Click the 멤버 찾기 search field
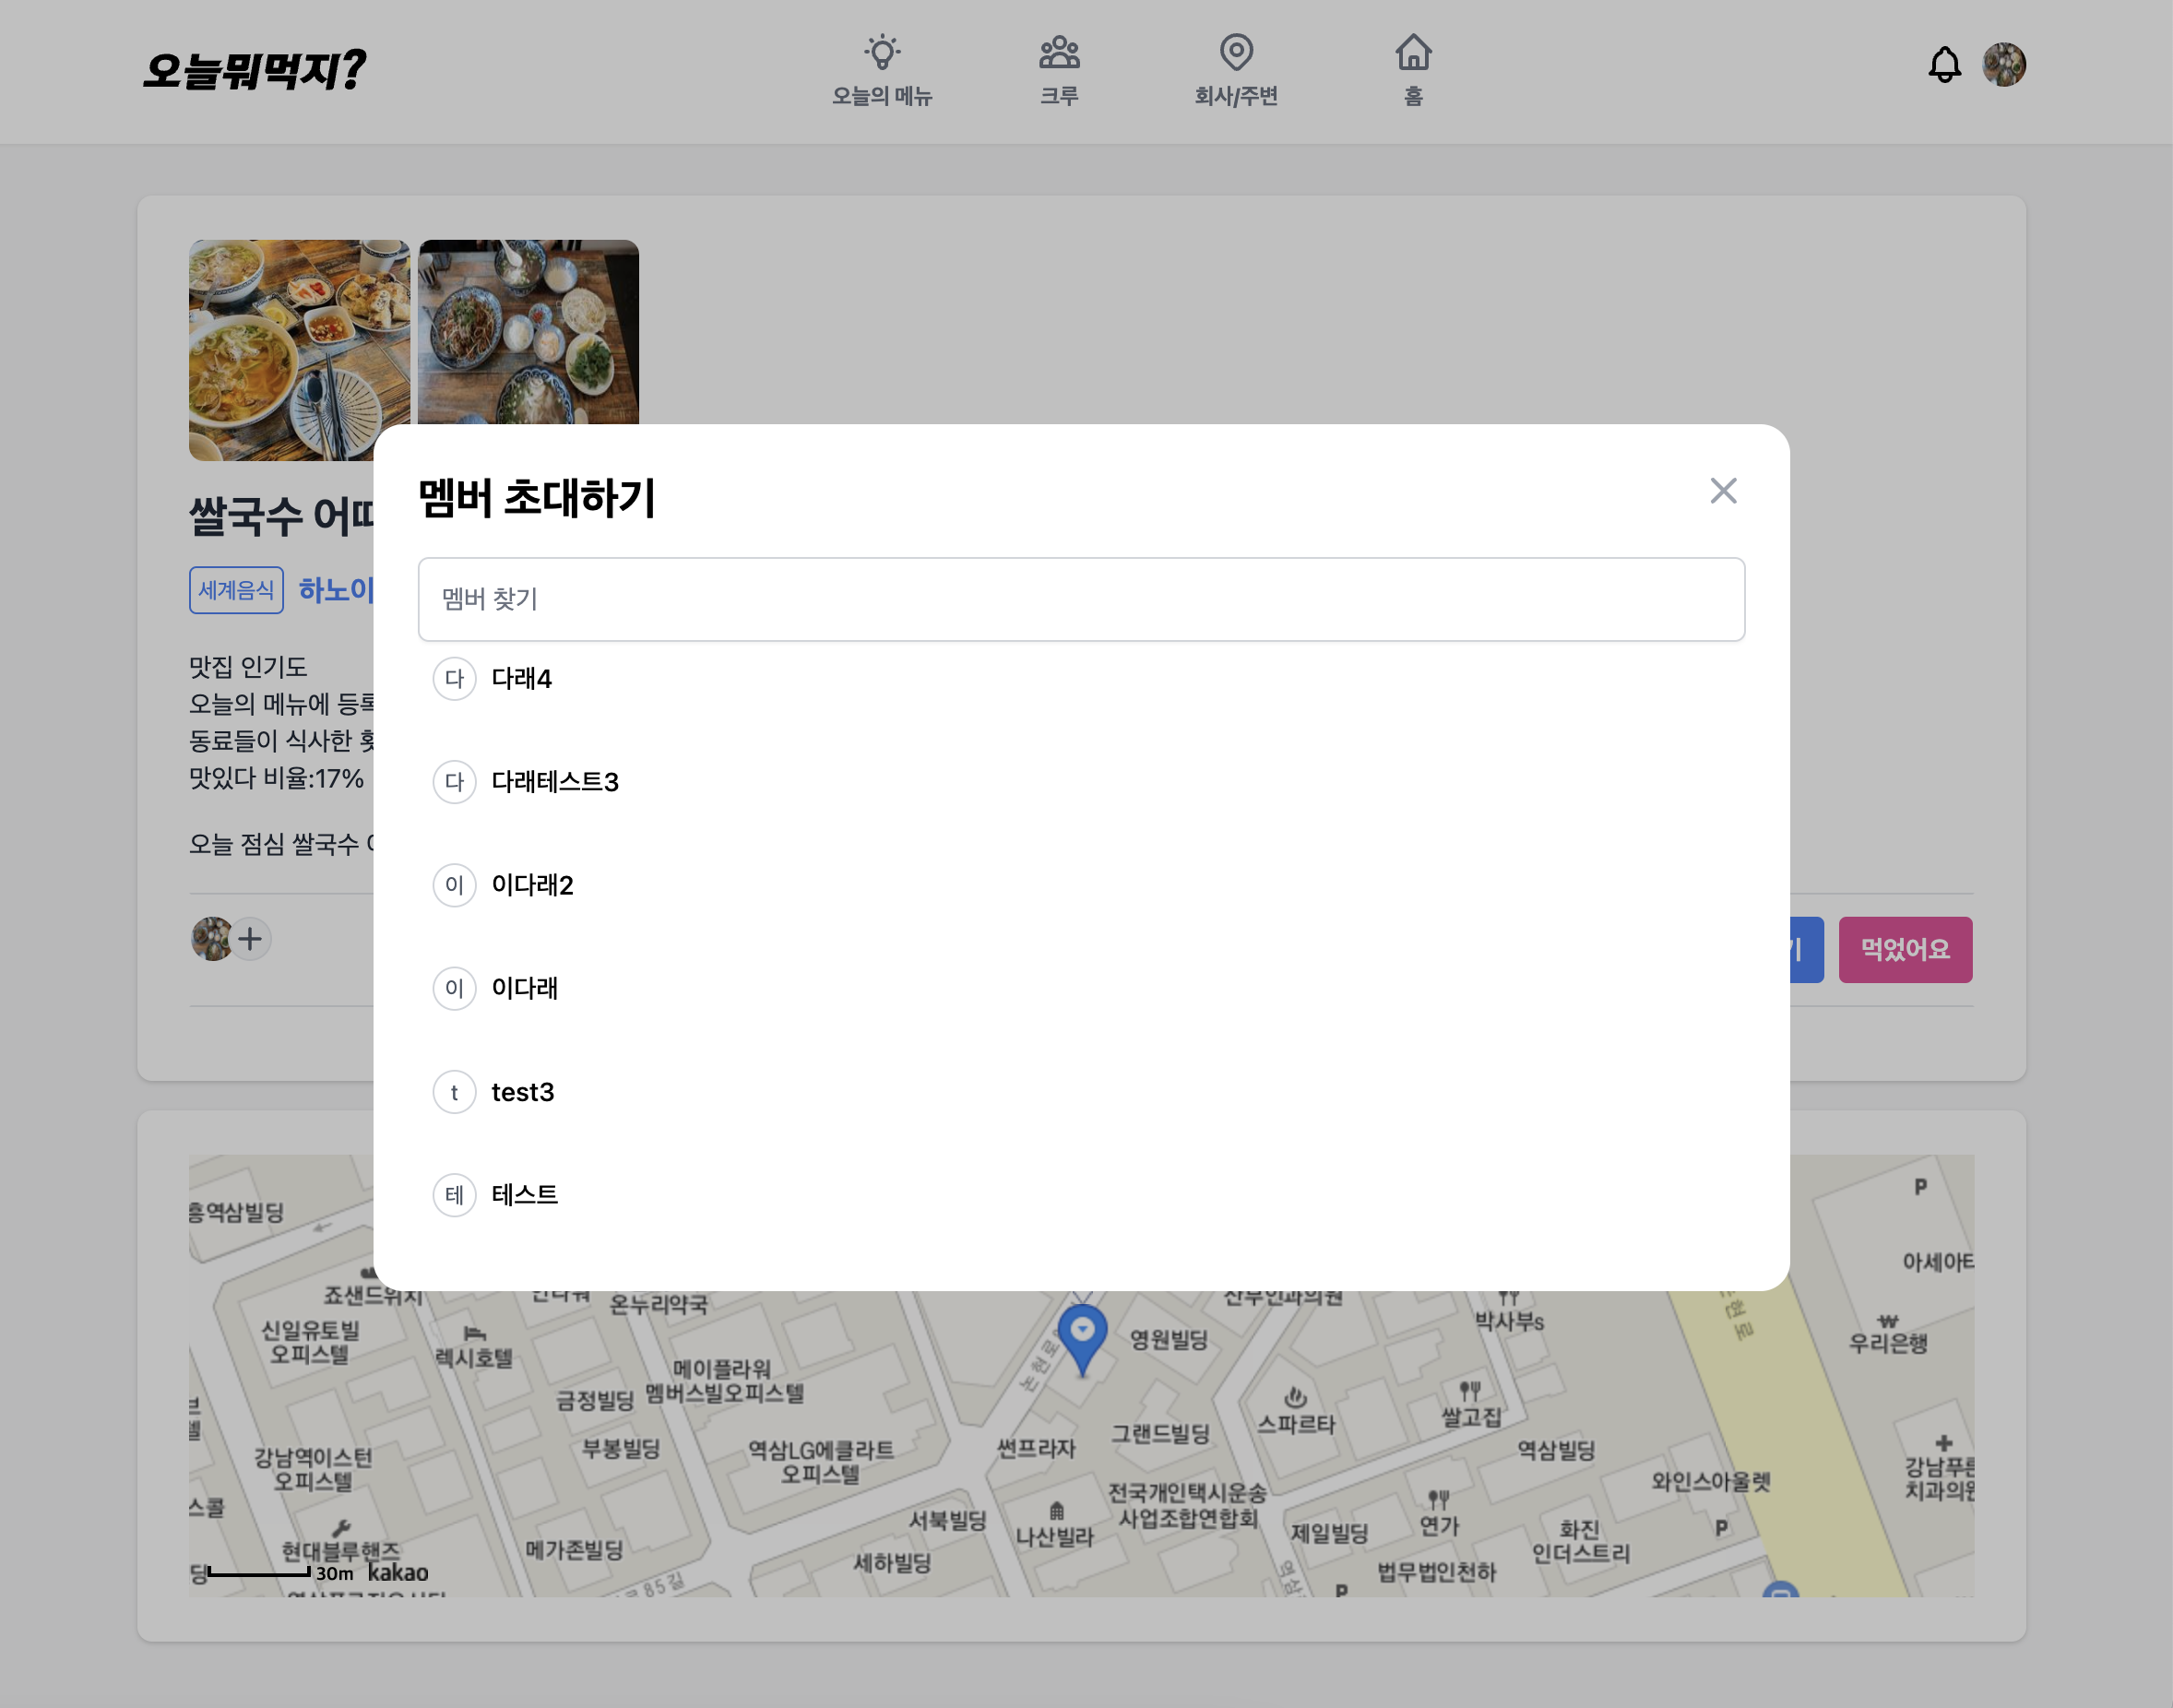Screen dimensions: 2173x1708 point(1080,599)
